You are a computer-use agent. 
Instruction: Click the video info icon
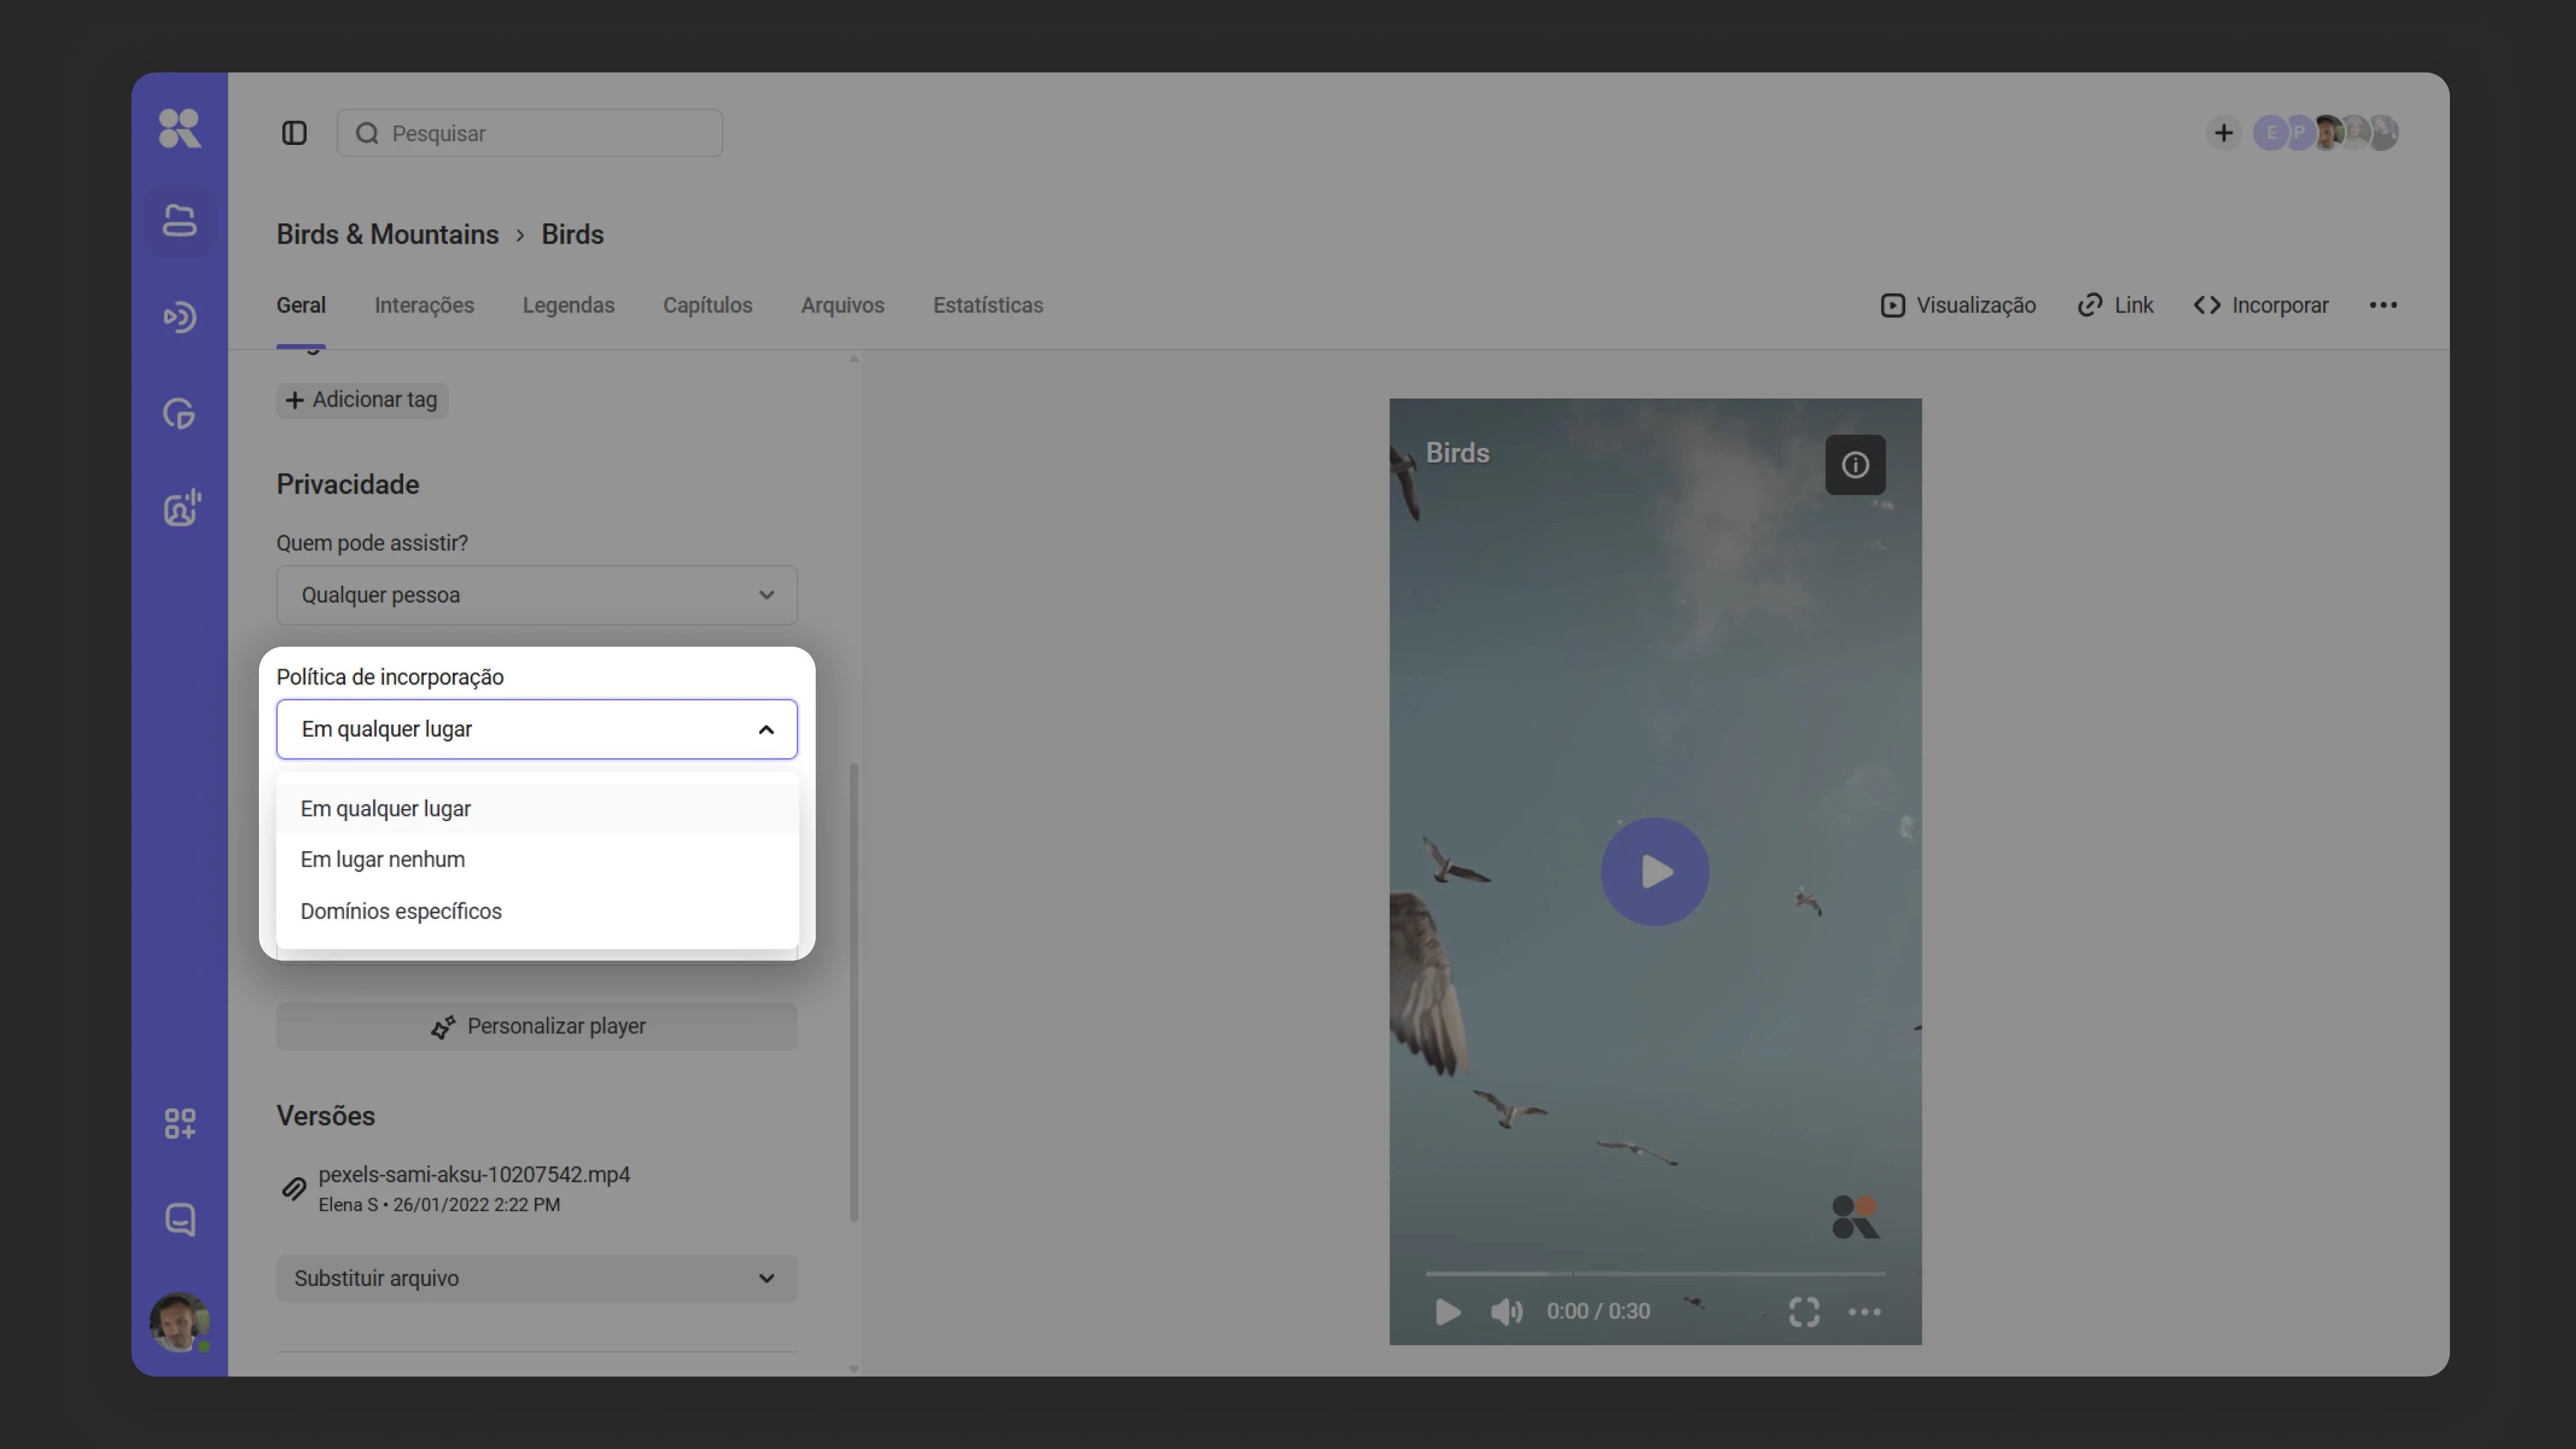pyautogui.click(x=1855, y=465)
